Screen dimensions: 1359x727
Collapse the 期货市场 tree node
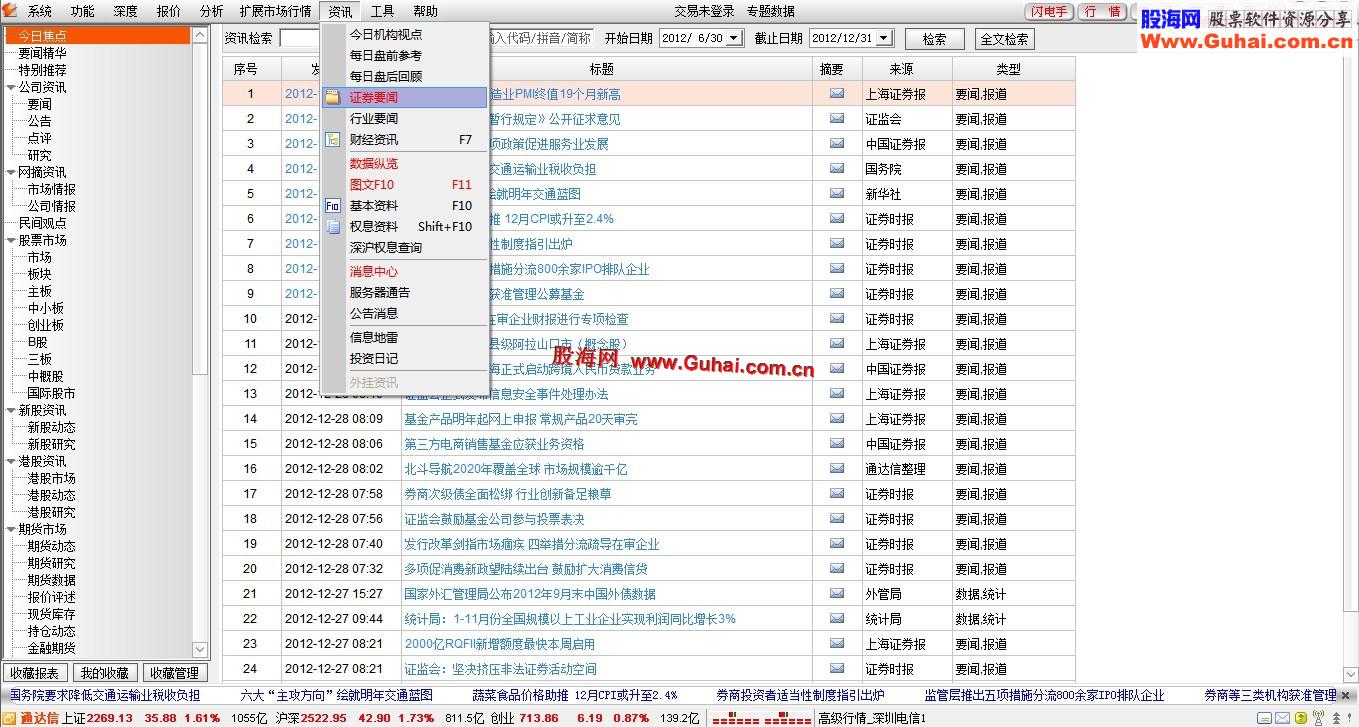coord(11,529)
